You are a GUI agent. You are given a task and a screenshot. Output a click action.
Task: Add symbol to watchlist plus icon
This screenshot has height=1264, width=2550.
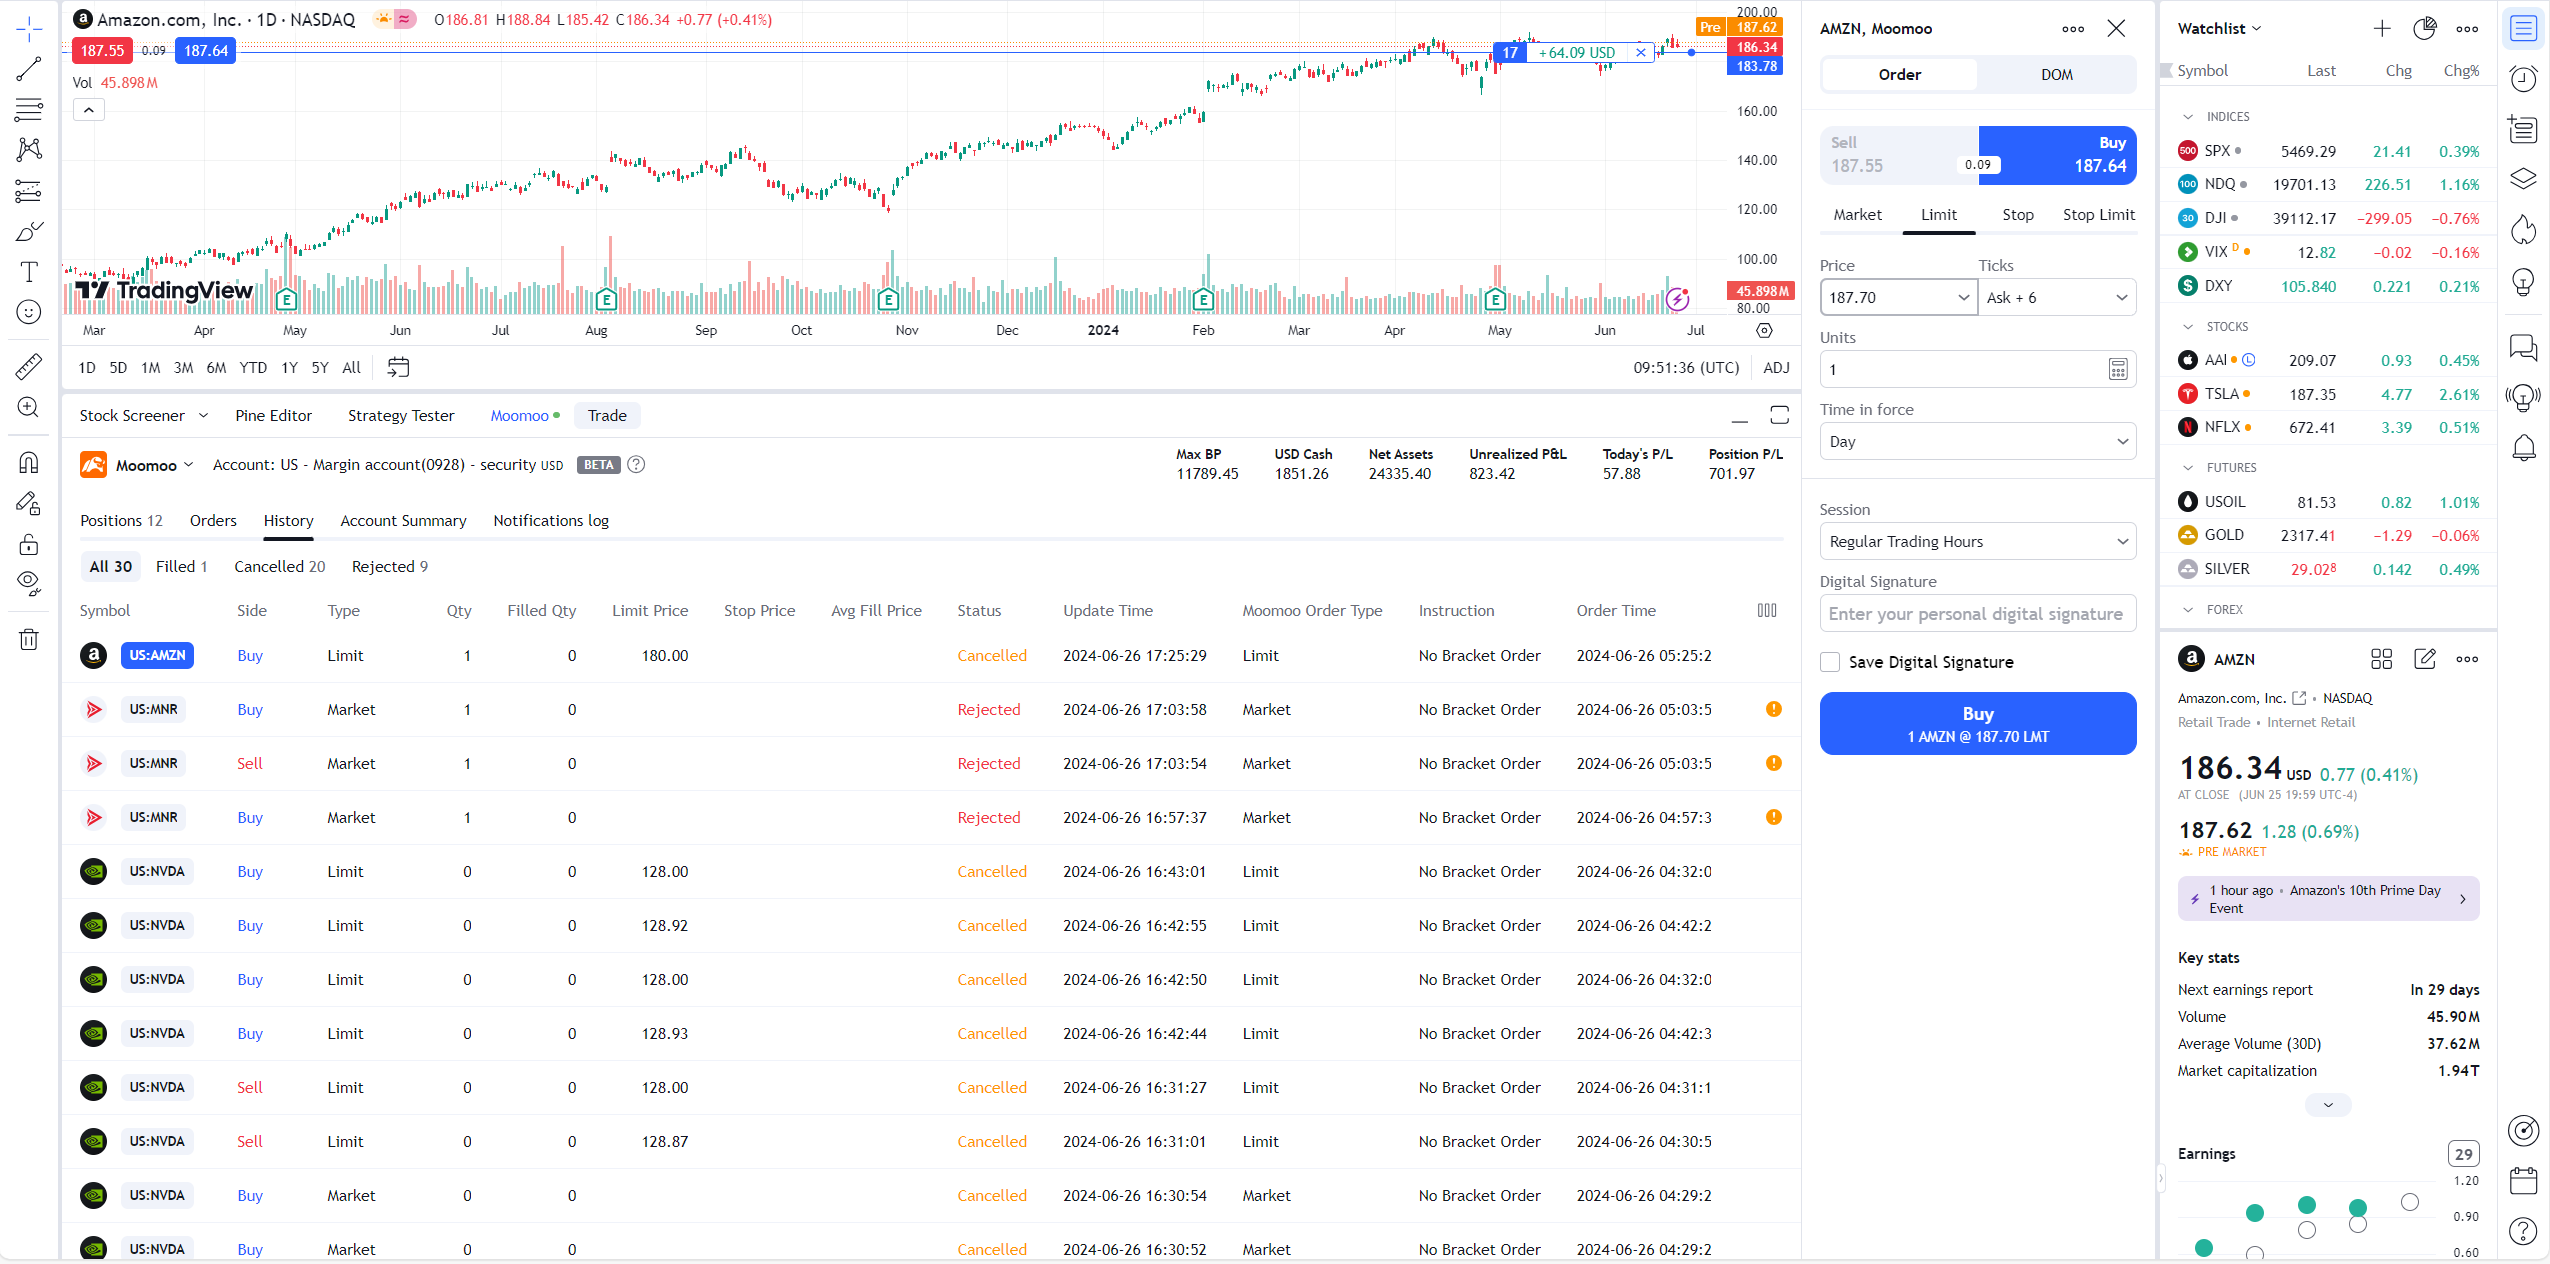point(2381,29)
